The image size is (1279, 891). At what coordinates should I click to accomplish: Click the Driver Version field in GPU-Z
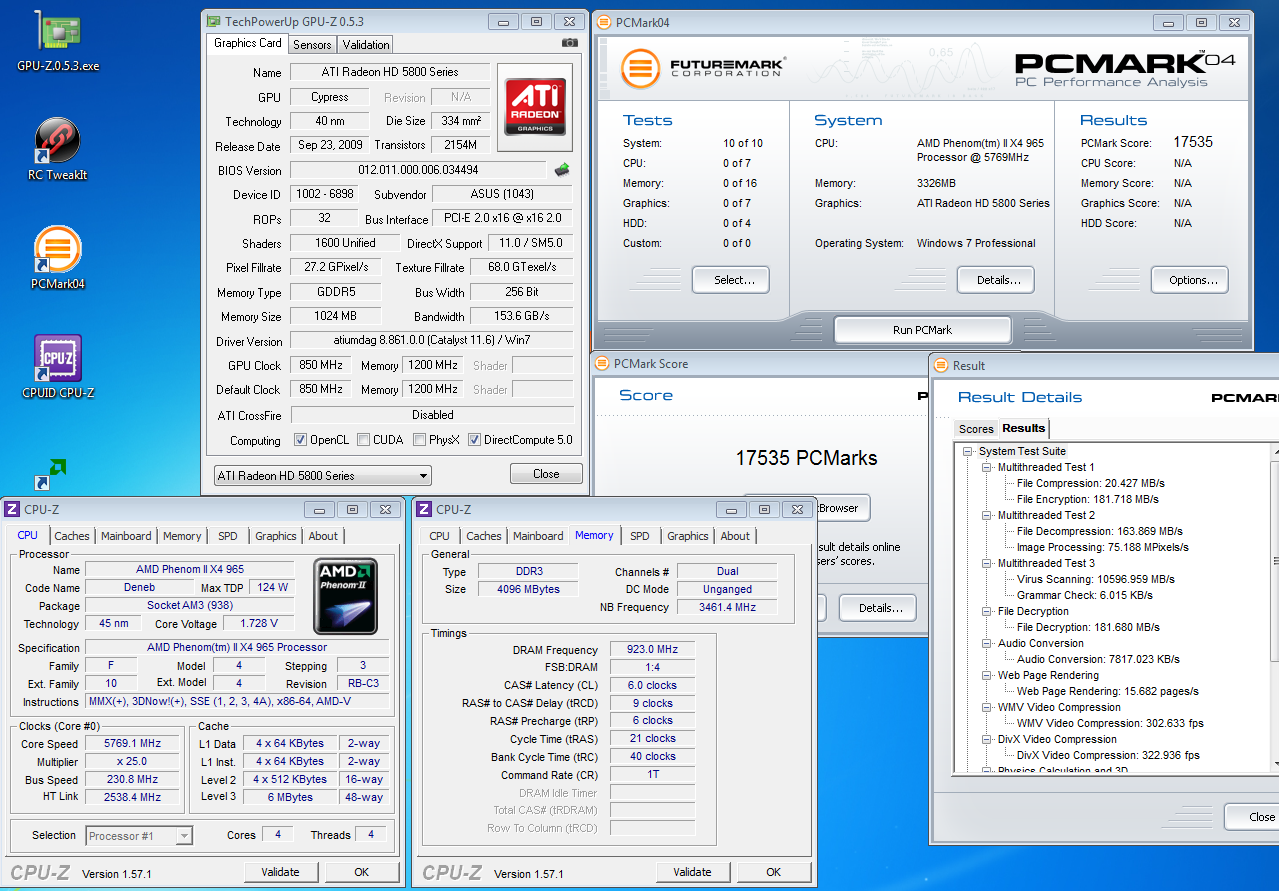[432, 341]
